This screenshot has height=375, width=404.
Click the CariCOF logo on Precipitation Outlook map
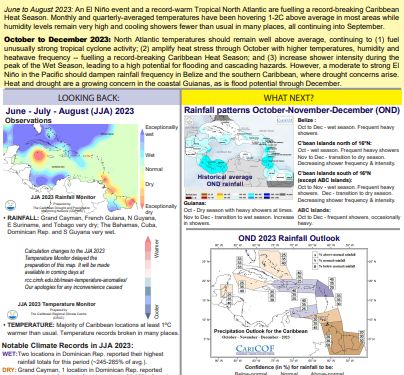pyautogui.click(x=255, y=350)
